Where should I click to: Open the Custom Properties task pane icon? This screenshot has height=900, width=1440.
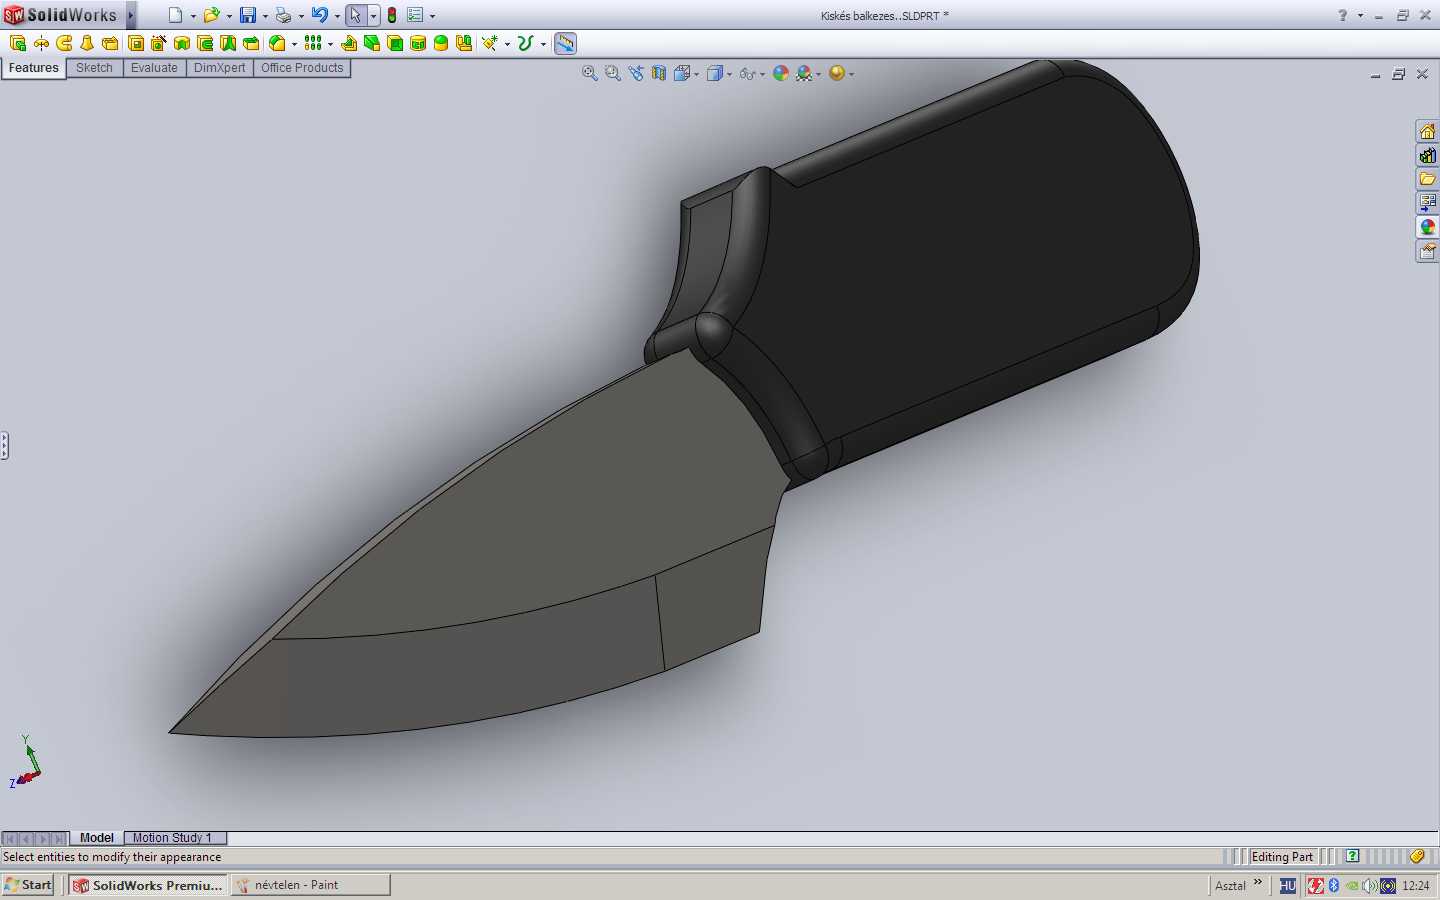coord(1427,251)
